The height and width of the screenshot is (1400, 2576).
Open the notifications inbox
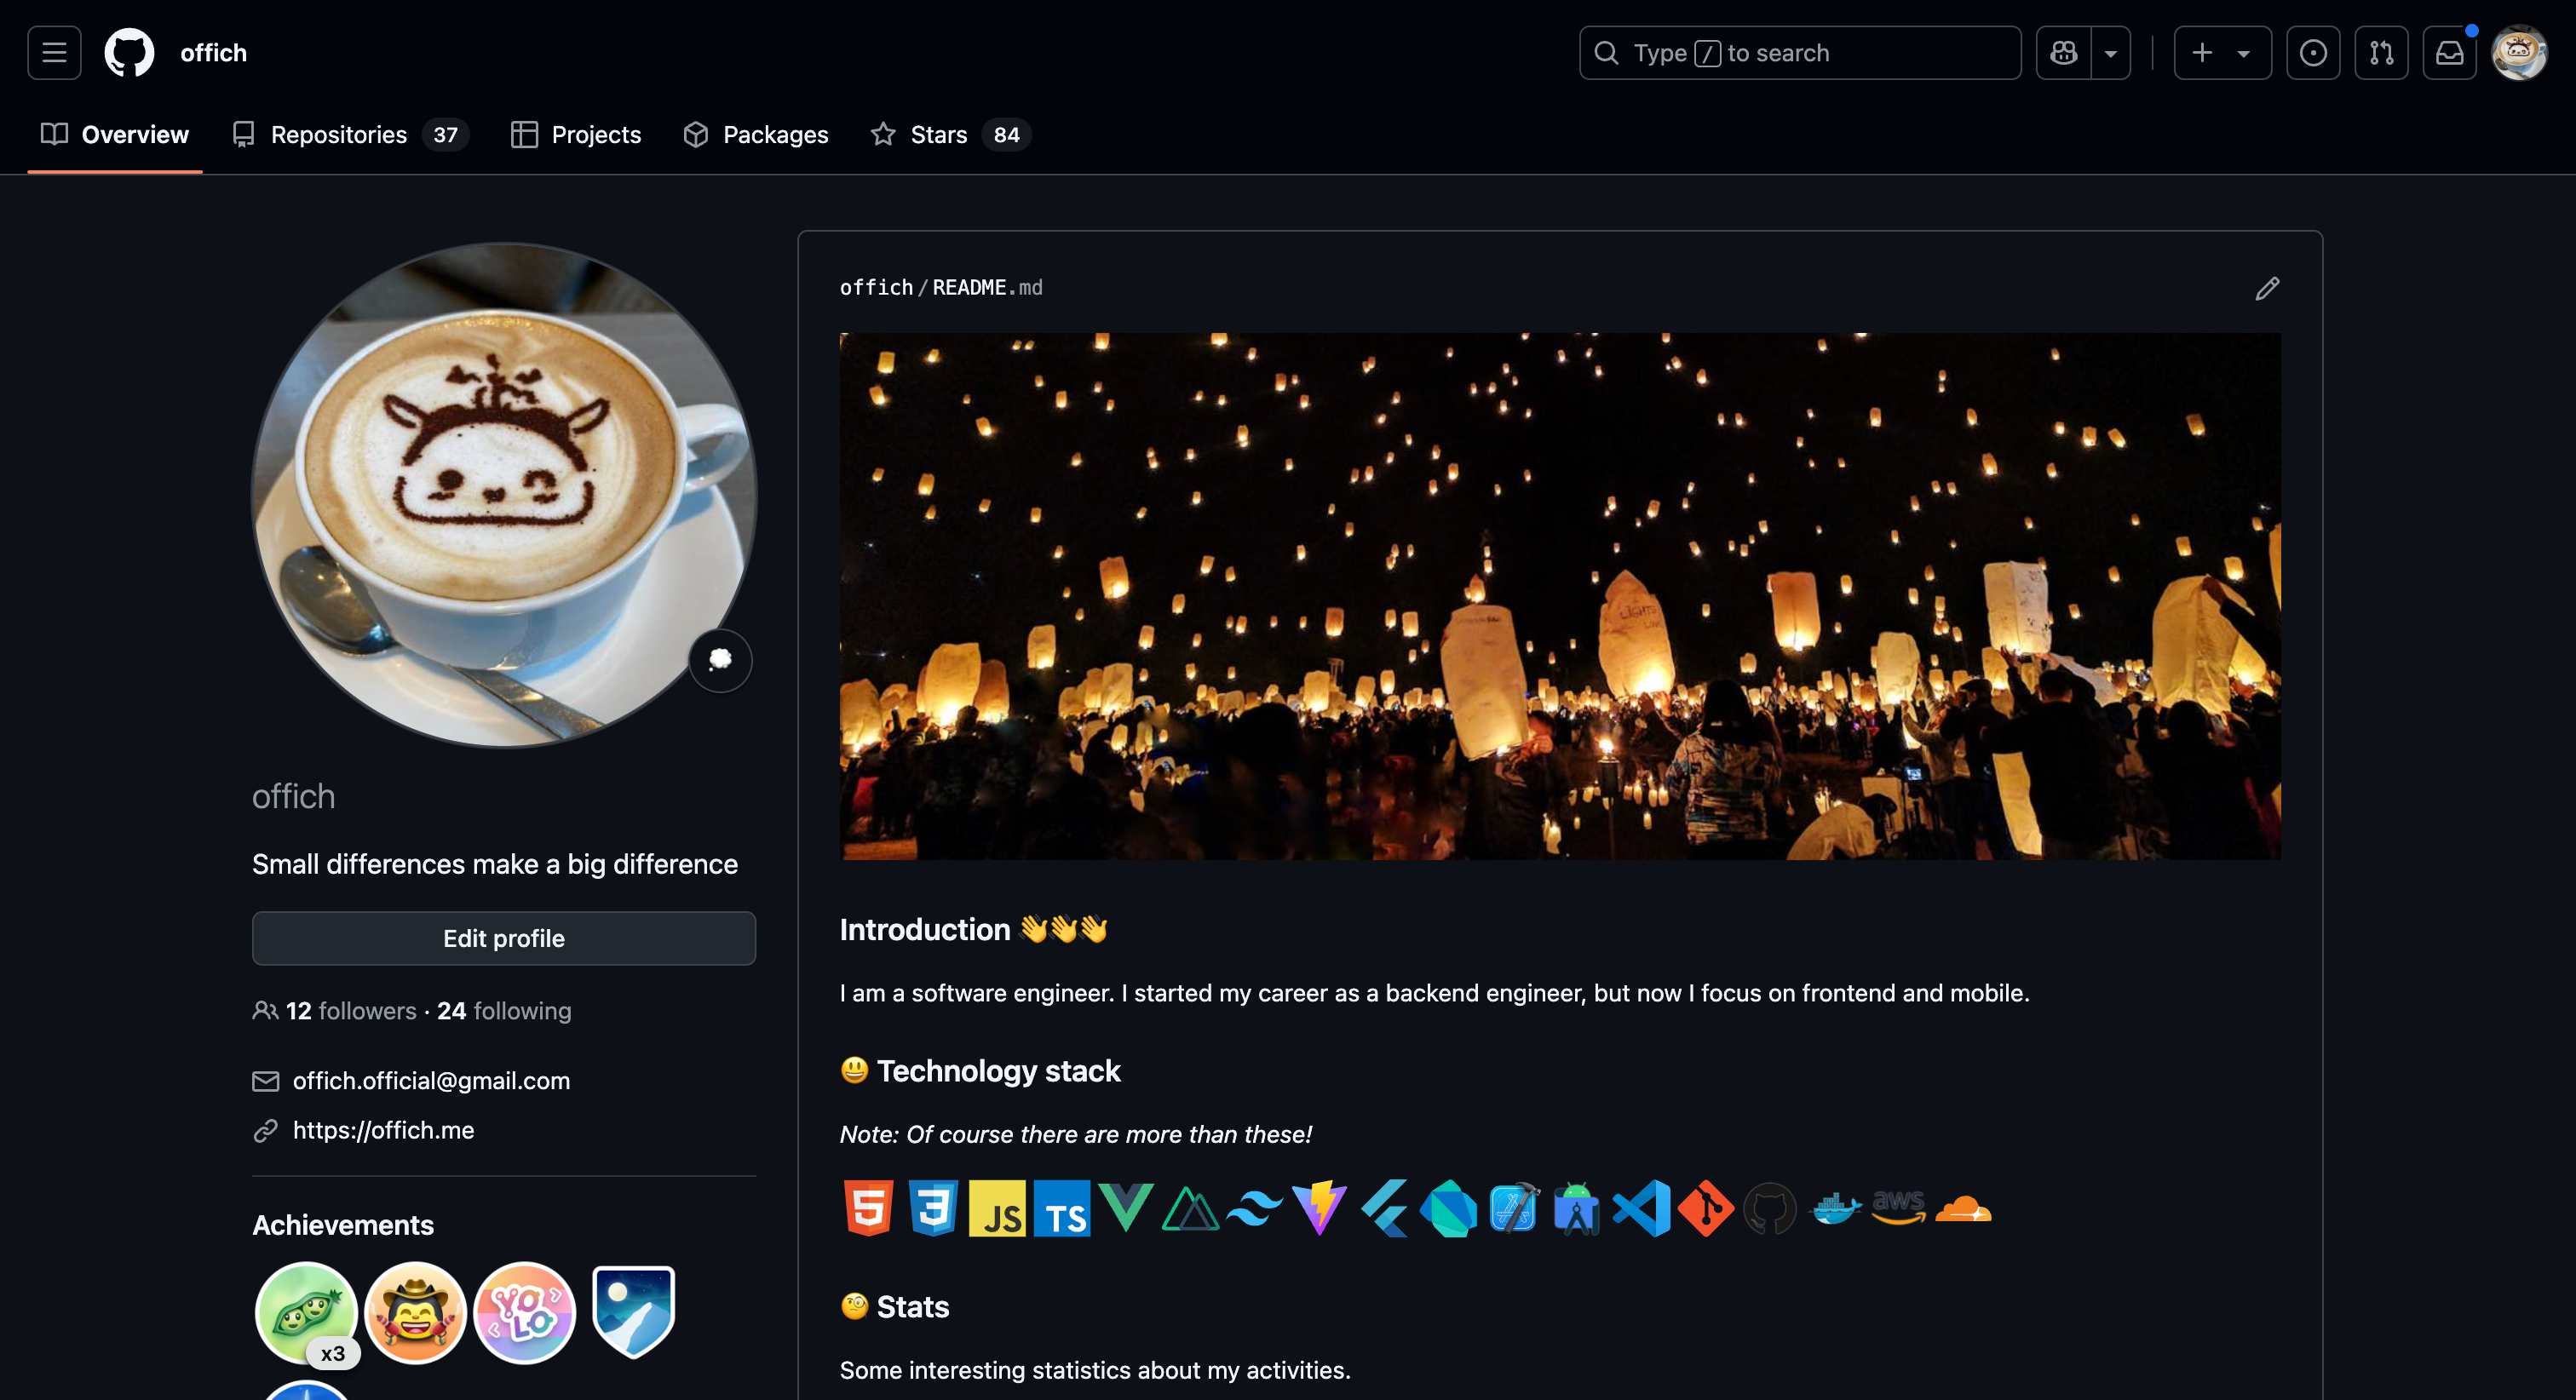[x=2449, y=53]
